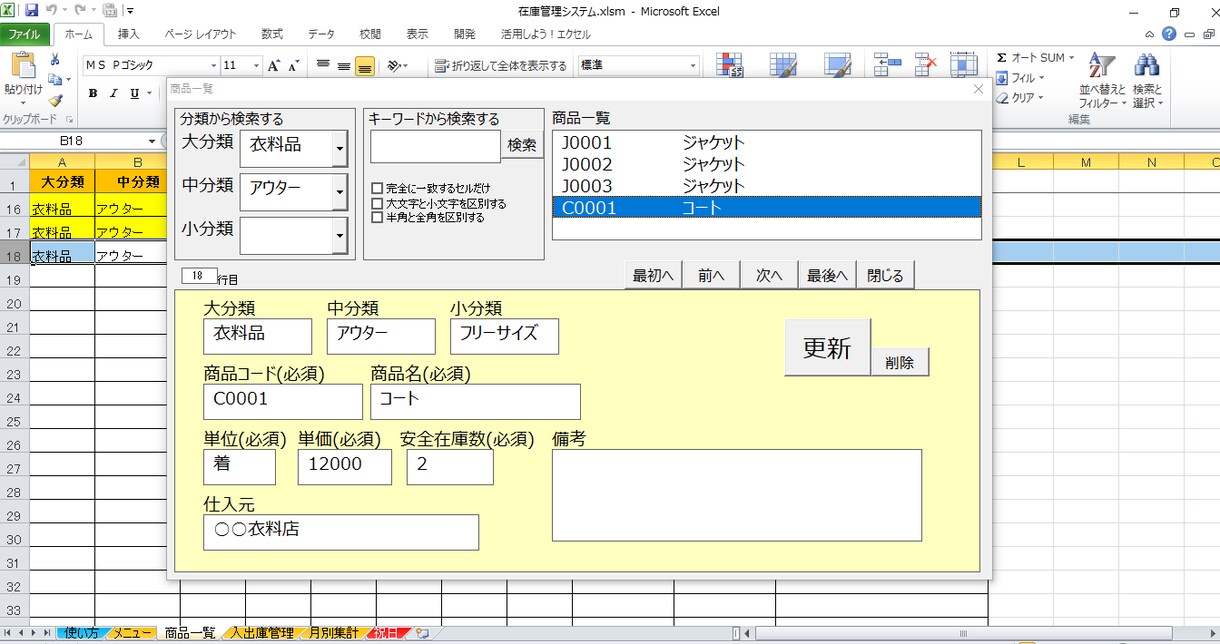
Task: Open Conditional Formatting icon
Action: [731, 64]
